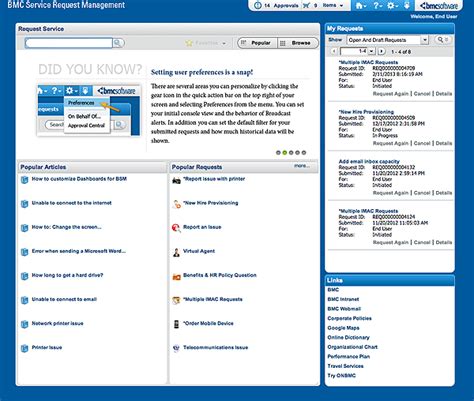Viewport: 474px width, 401px height.
Task: Select the third carousel dot
Action: coord(291,153)
